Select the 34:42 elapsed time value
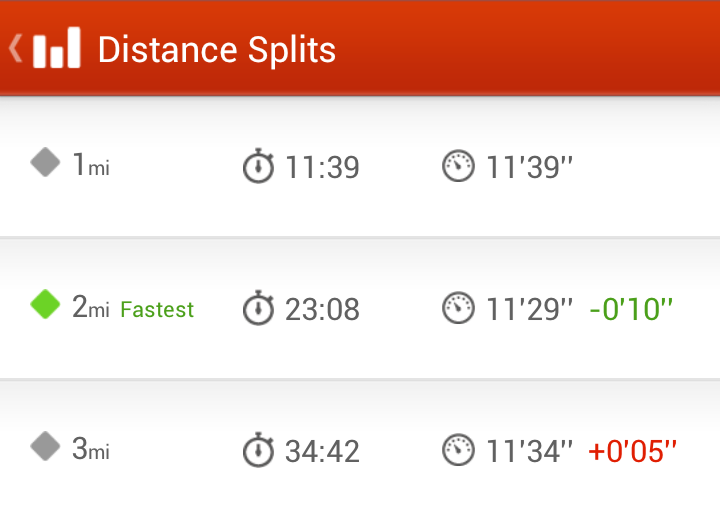 (x=322, y=451)
